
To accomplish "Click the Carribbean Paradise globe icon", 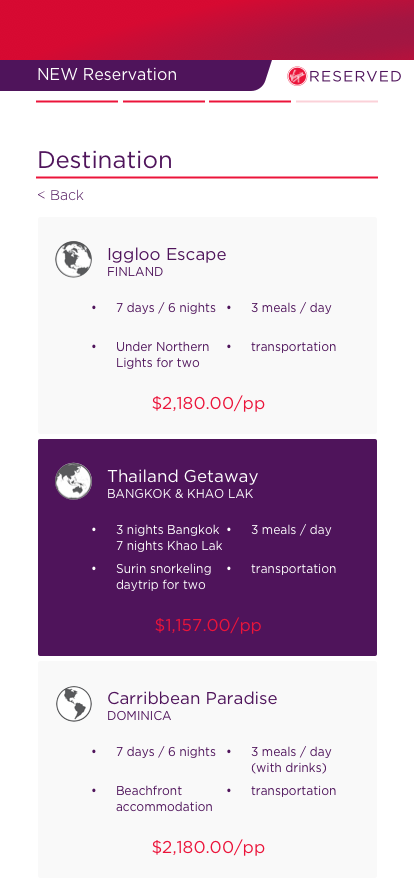I will tap(74, 703).
